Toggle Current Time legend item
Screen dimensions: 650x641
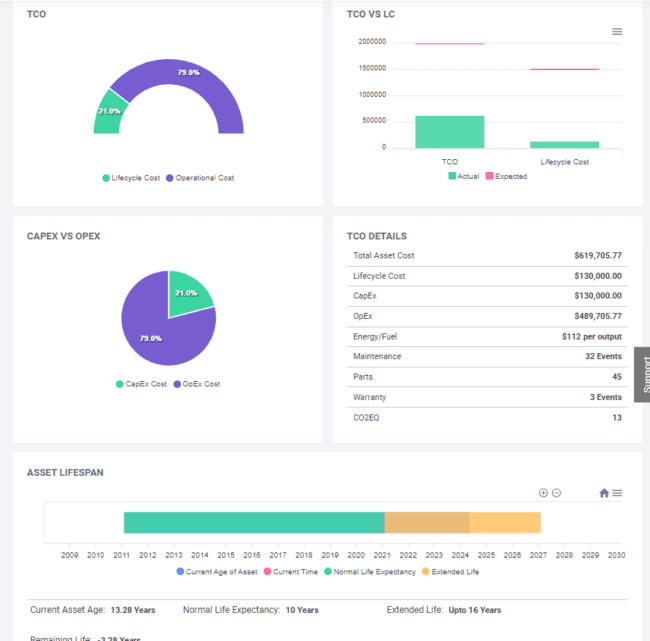point(291,572)
